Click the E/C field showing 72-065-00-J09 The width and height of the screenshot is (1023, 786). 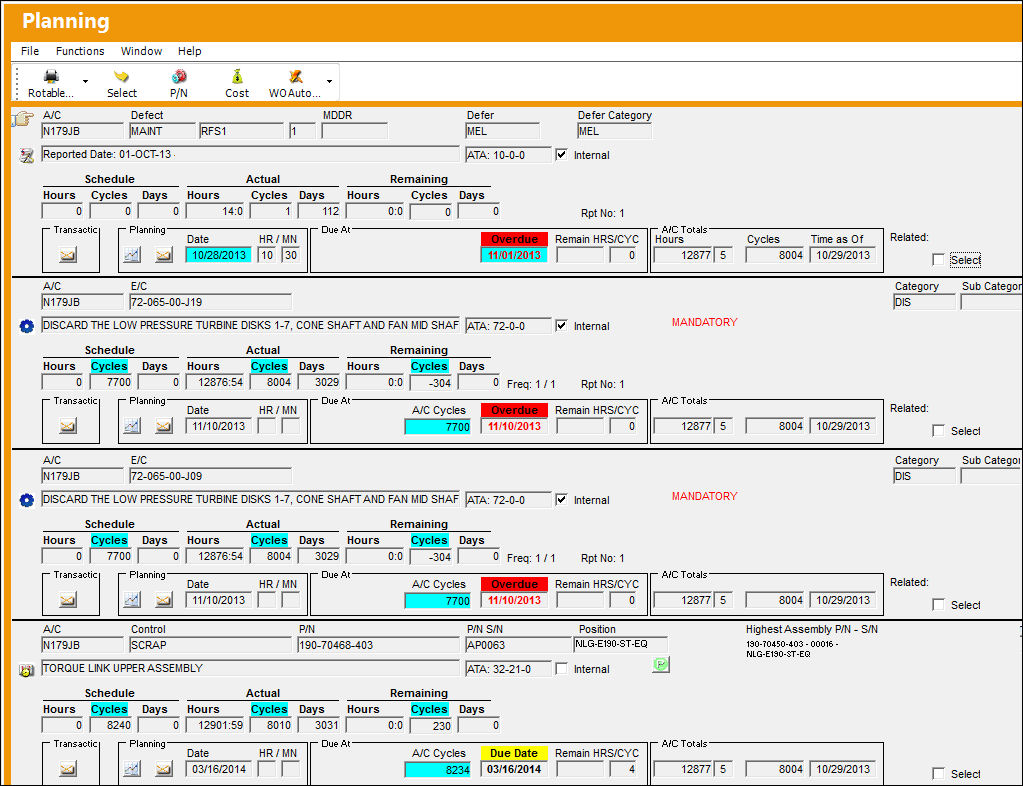coord(210,476)
